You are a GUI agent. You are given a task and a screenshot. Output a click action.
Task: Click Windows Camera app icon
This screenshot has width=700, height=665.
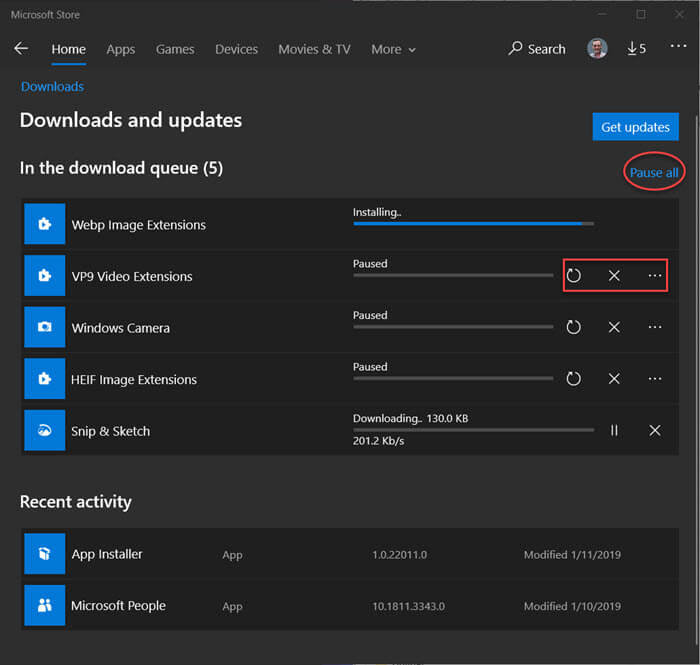45,327
